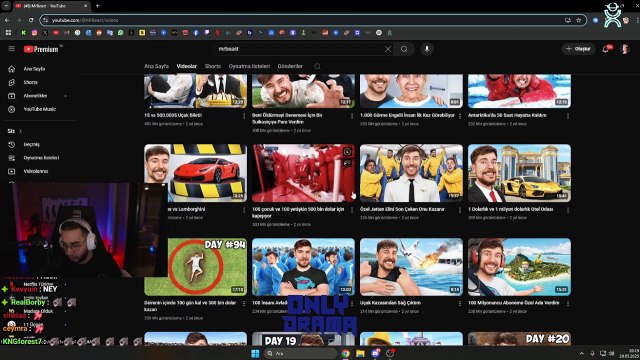Open options menu for Uçak Bileti video
640x360 pixels.
point(244,116)
